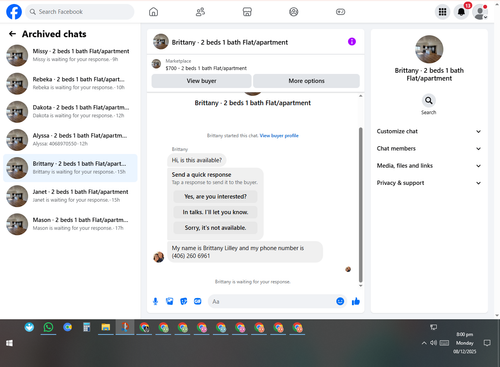Send quick reply 'Yes, are you interested?'
This screenshot has width=500, height=367.
pyautogui.click(x=215, y=196)
